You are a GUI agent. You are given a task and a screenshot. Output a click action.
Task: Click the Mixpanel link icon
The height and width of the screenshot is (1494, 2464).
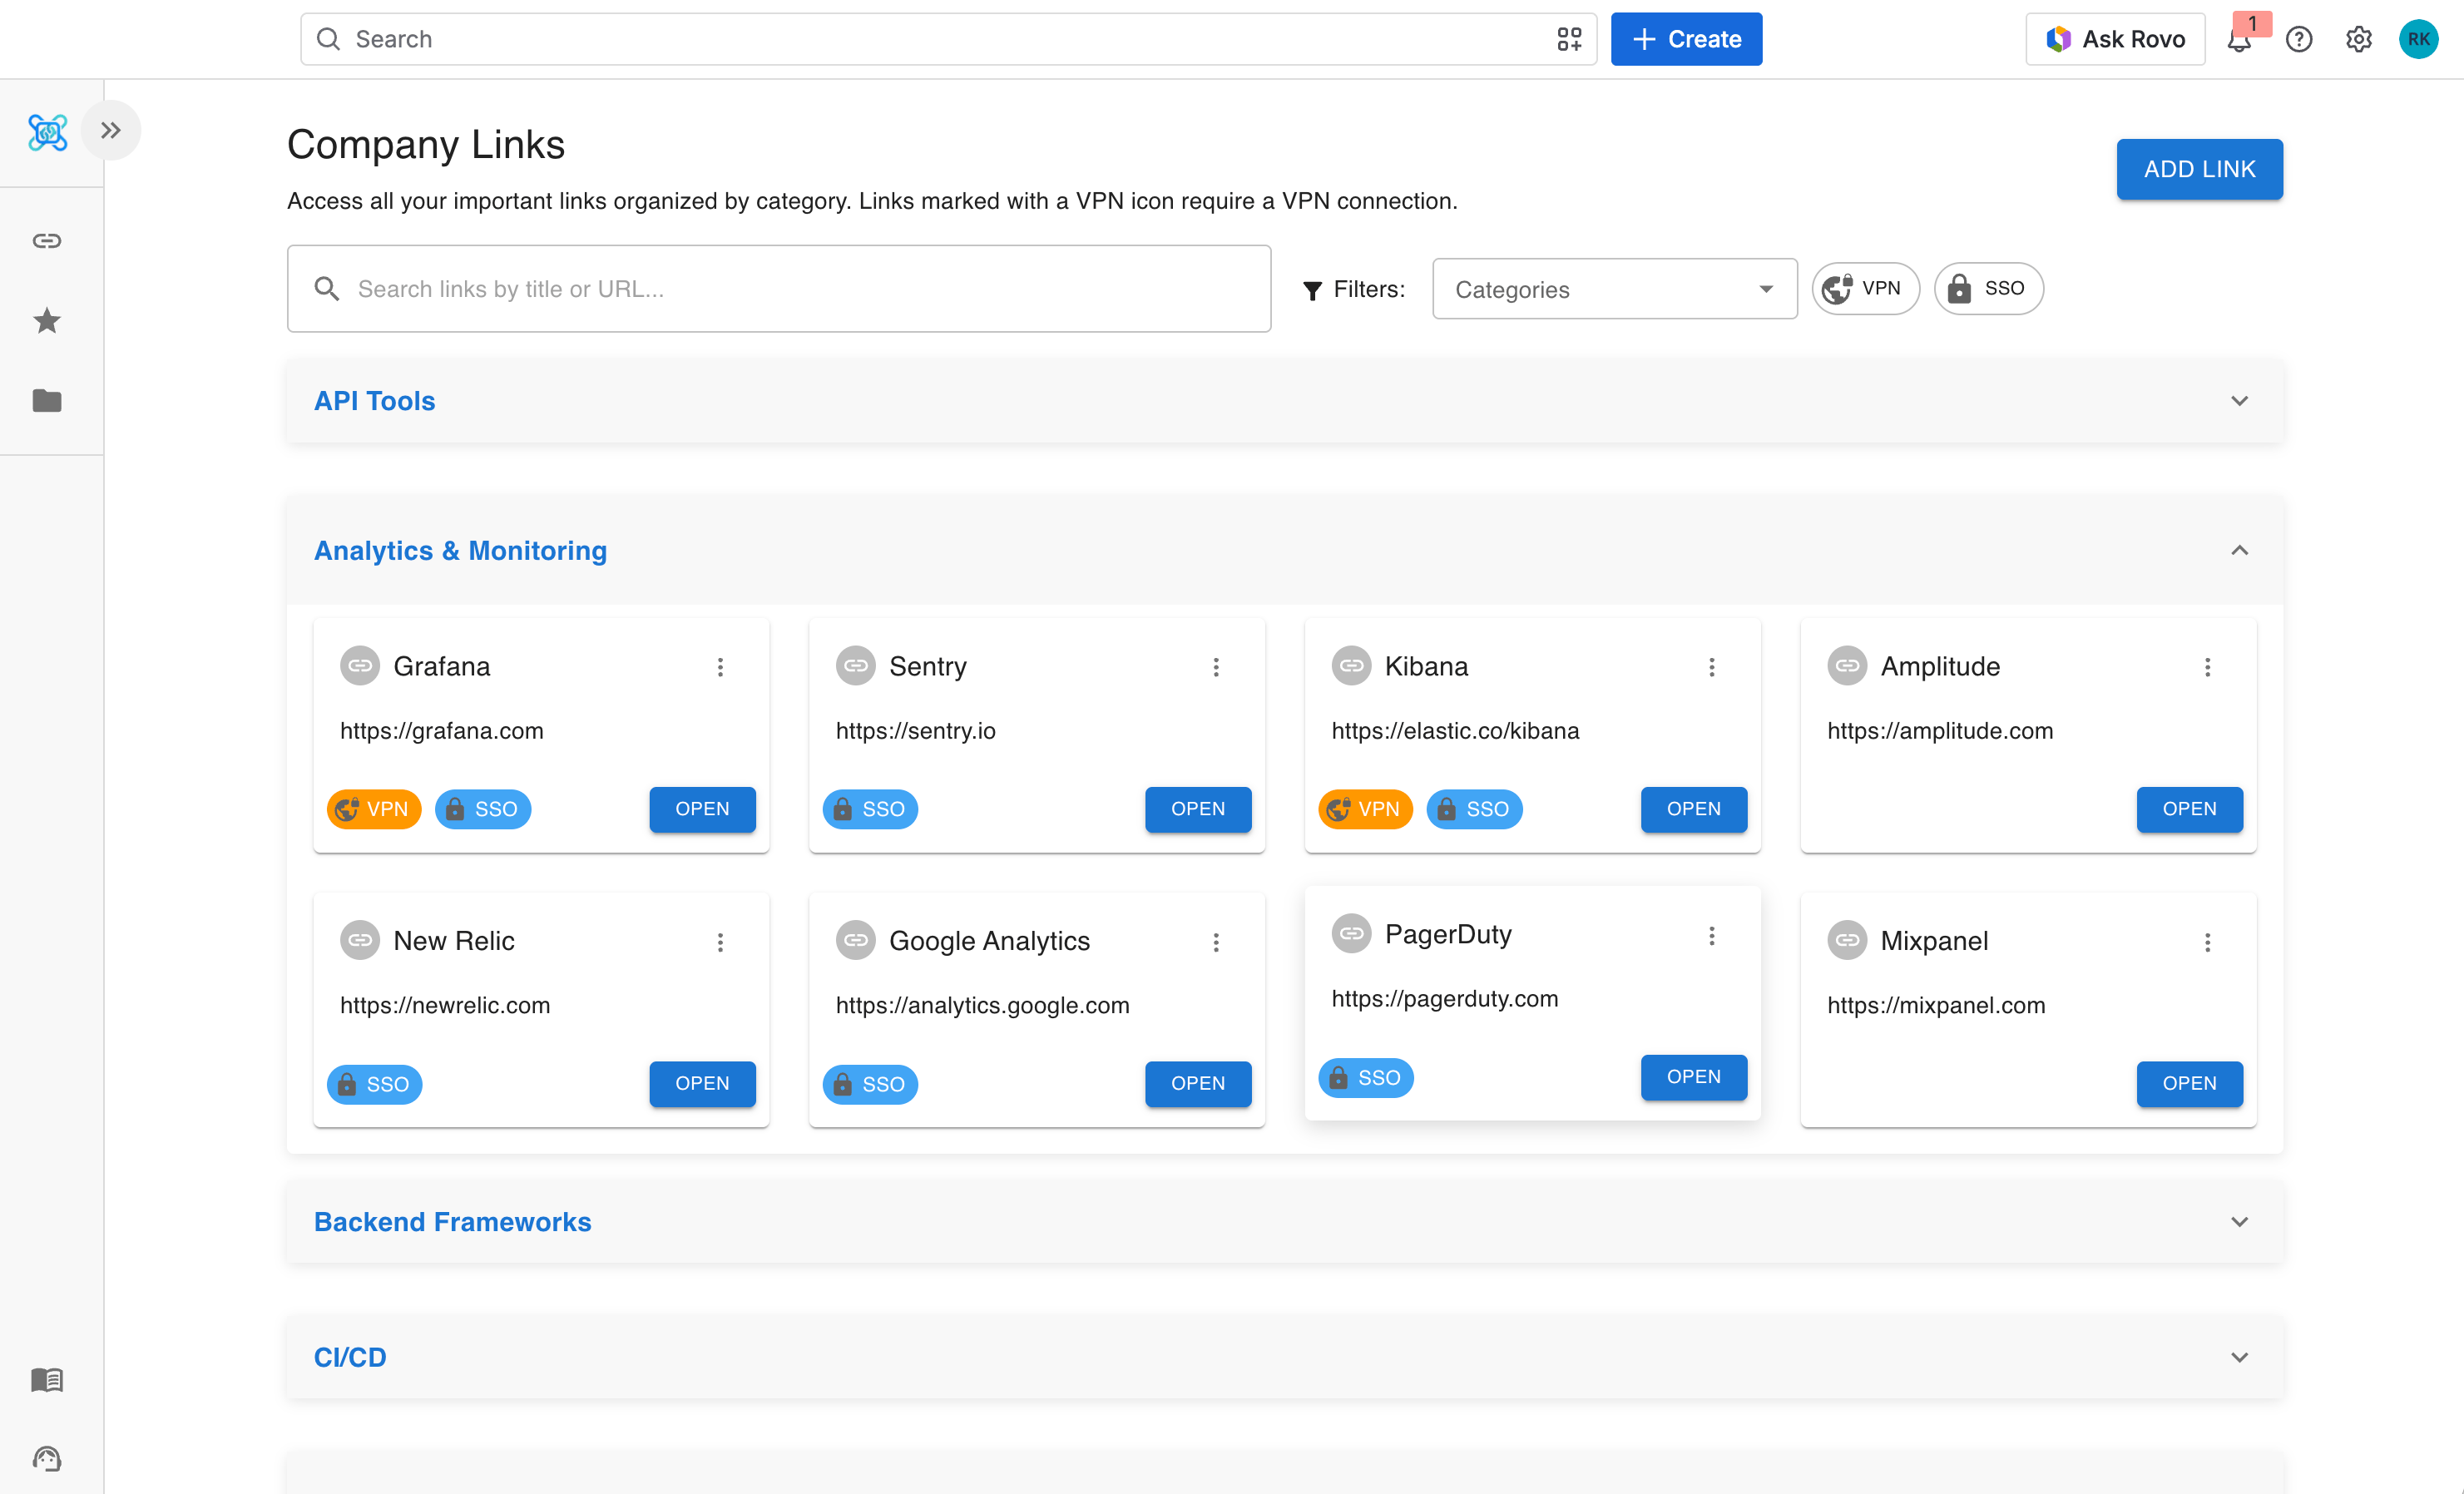[1848, 941]
